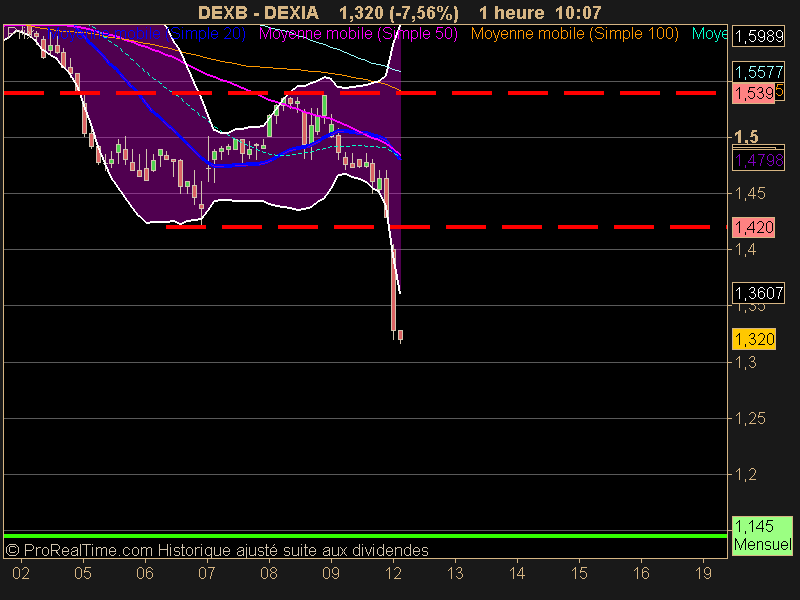Click date label 12 on time axis
The width and height of the screenshot is (800, 600).
[393, 573]
